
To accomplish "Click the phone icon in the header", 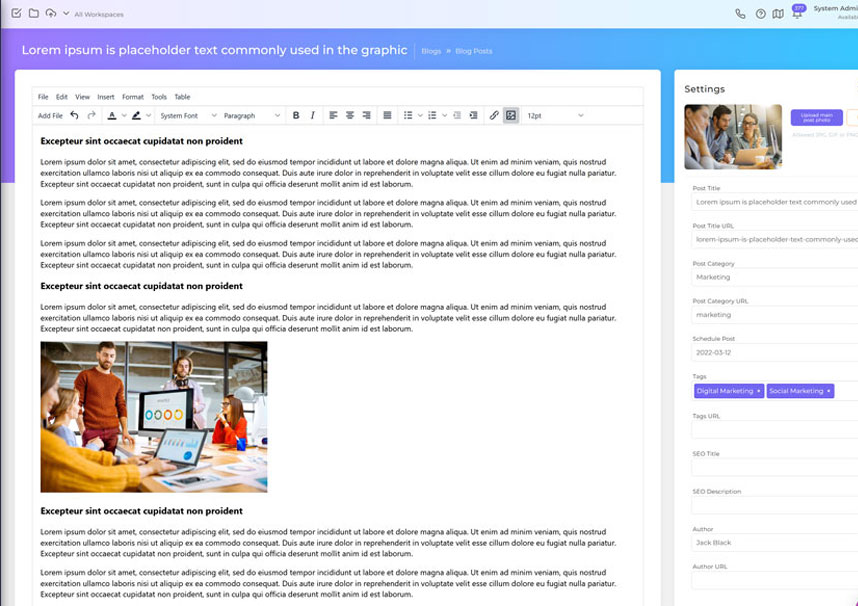I will tap(742, 15).
